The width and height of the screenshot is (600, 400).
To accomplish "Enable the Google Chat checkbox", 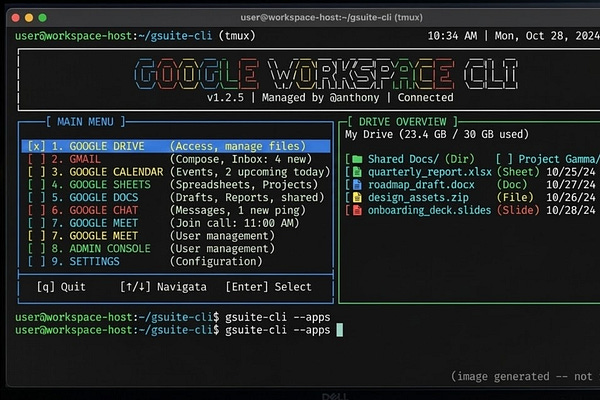I will pyautogui.click(x=36, y=210).
